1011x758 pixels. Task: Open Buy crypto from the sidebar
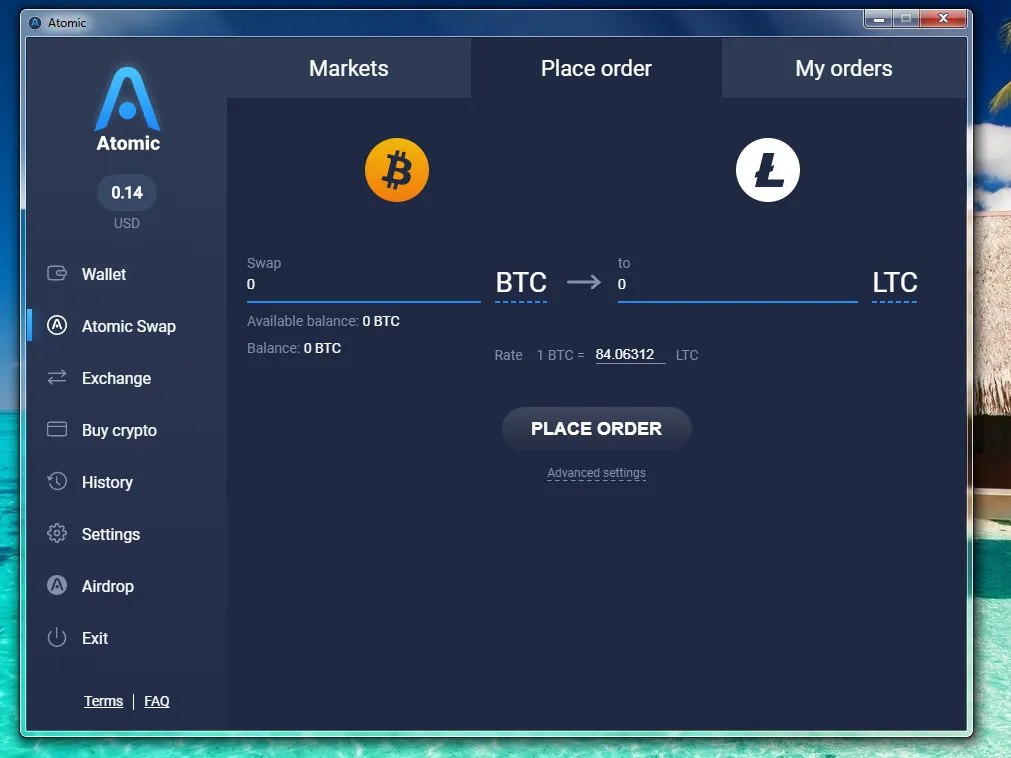(119, 431)
